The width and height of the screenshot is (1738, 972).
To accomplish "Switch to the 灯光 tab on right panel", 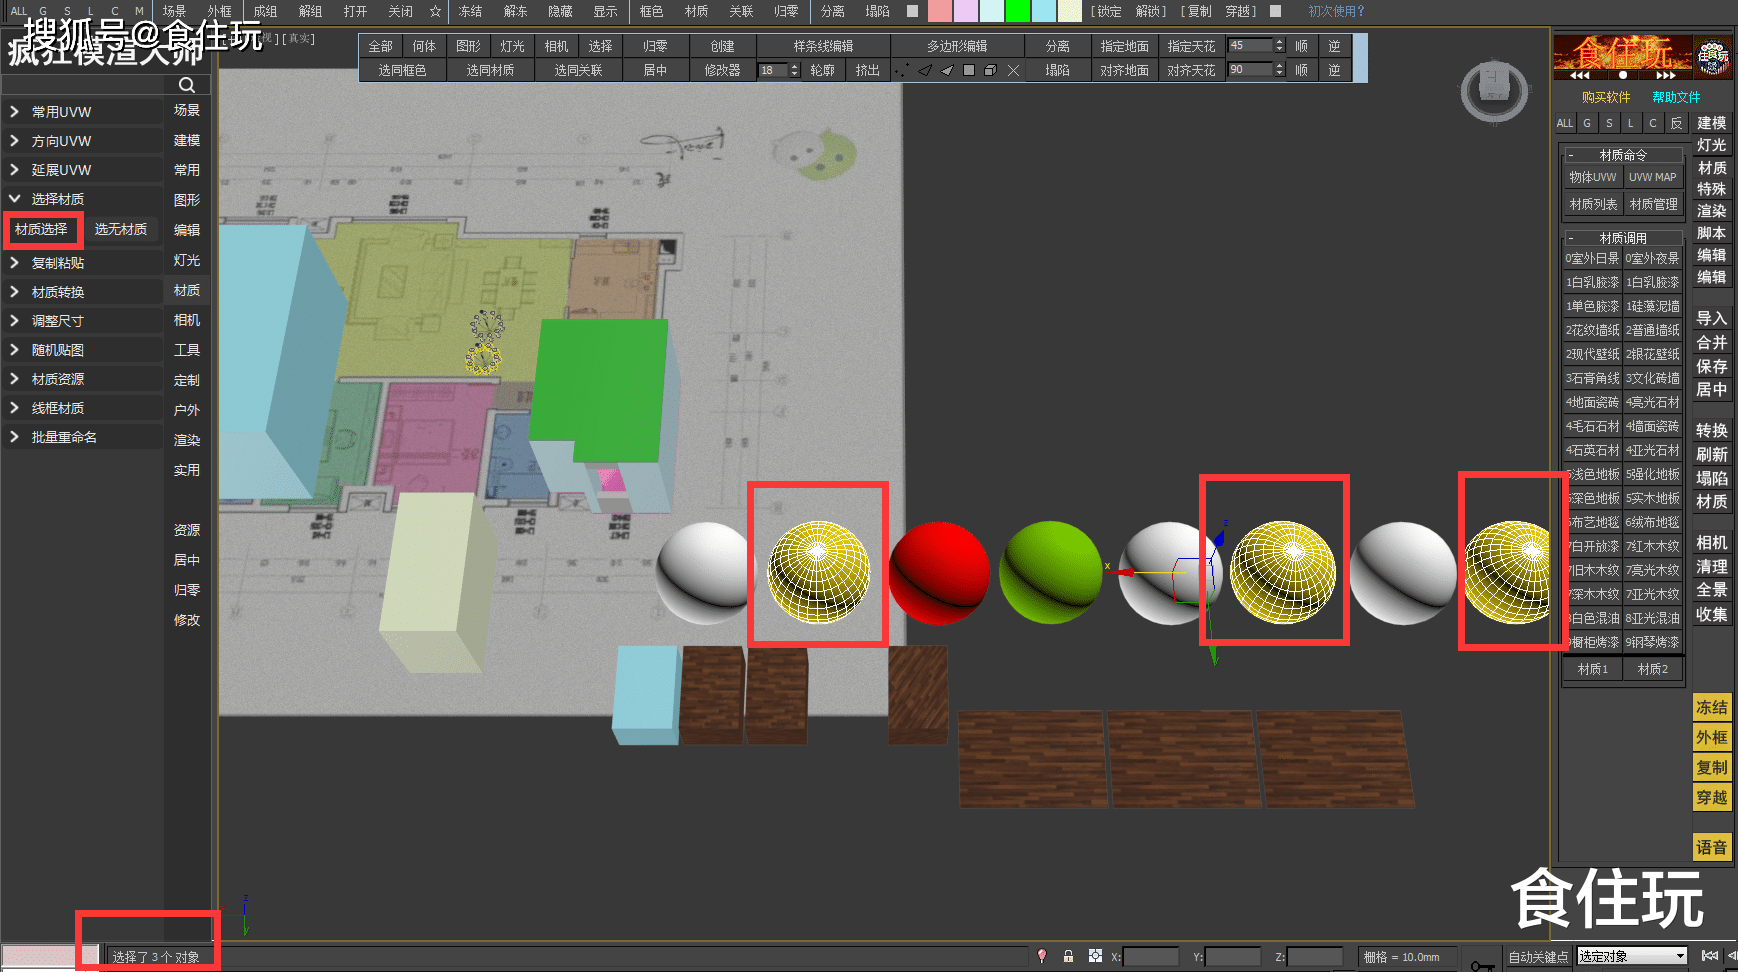I will (1711, 145).
